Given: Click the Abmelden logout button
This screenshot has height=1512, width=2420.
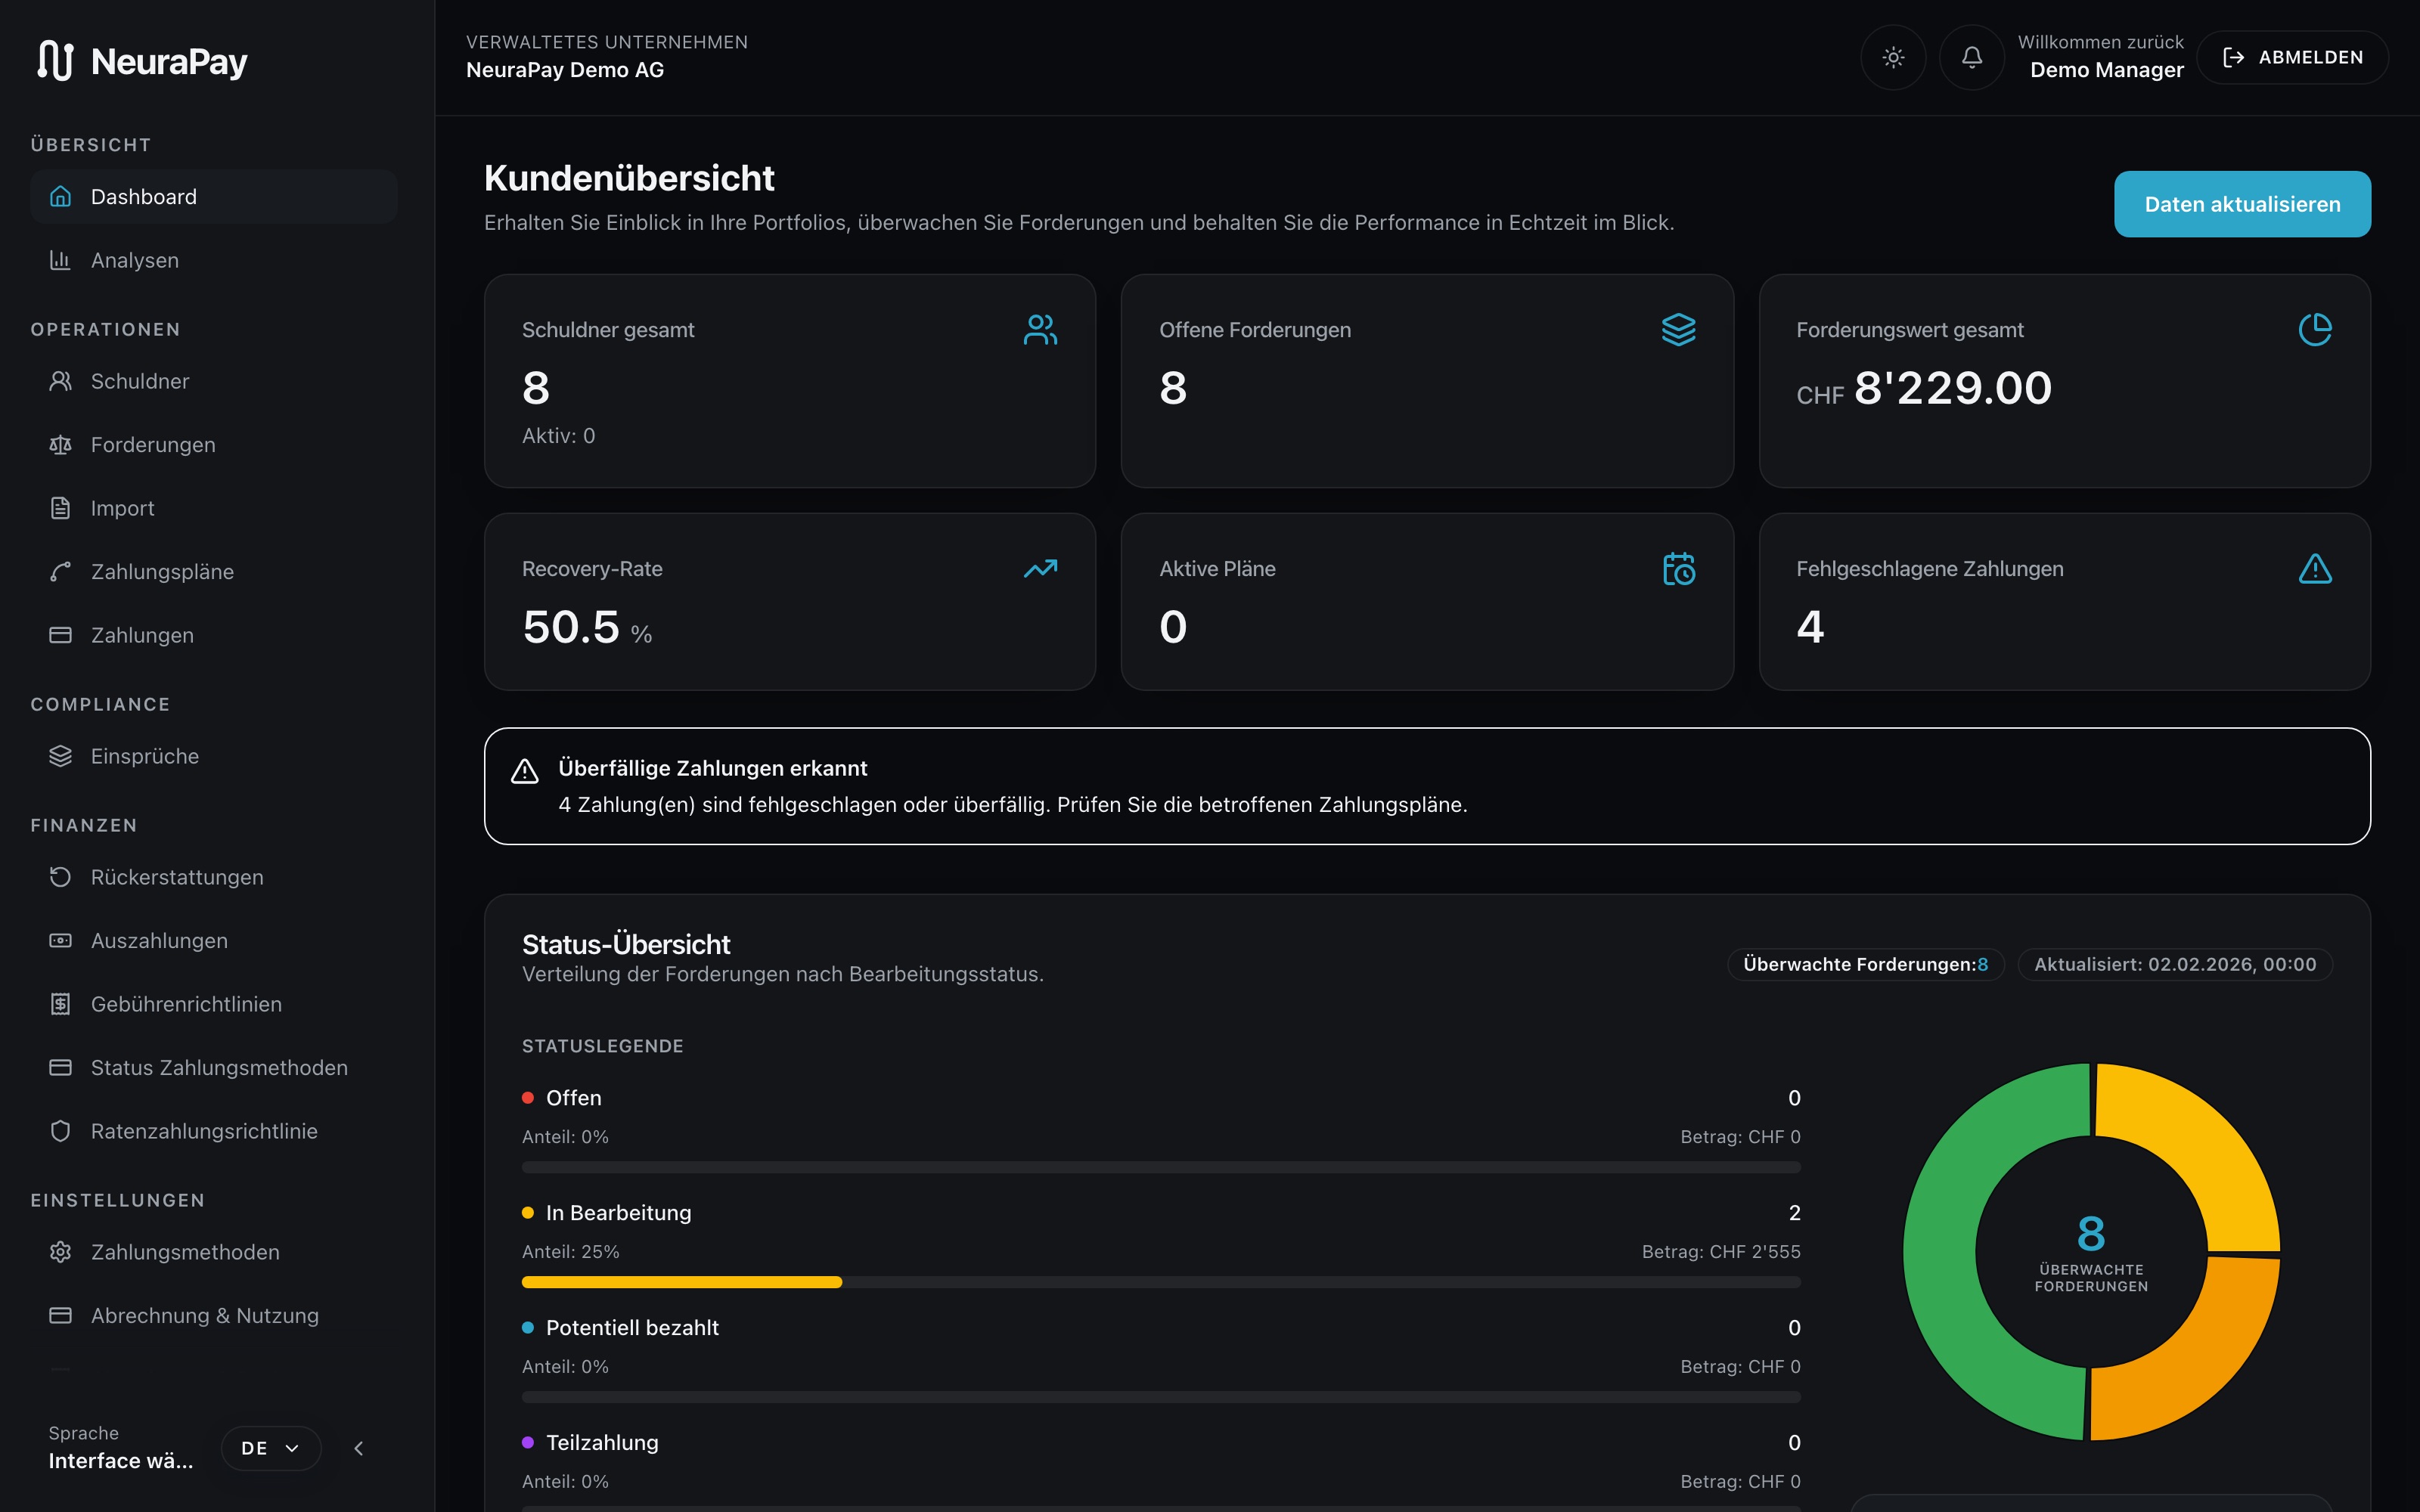Looking at the screenshot, I should [x=2292, y=58].
